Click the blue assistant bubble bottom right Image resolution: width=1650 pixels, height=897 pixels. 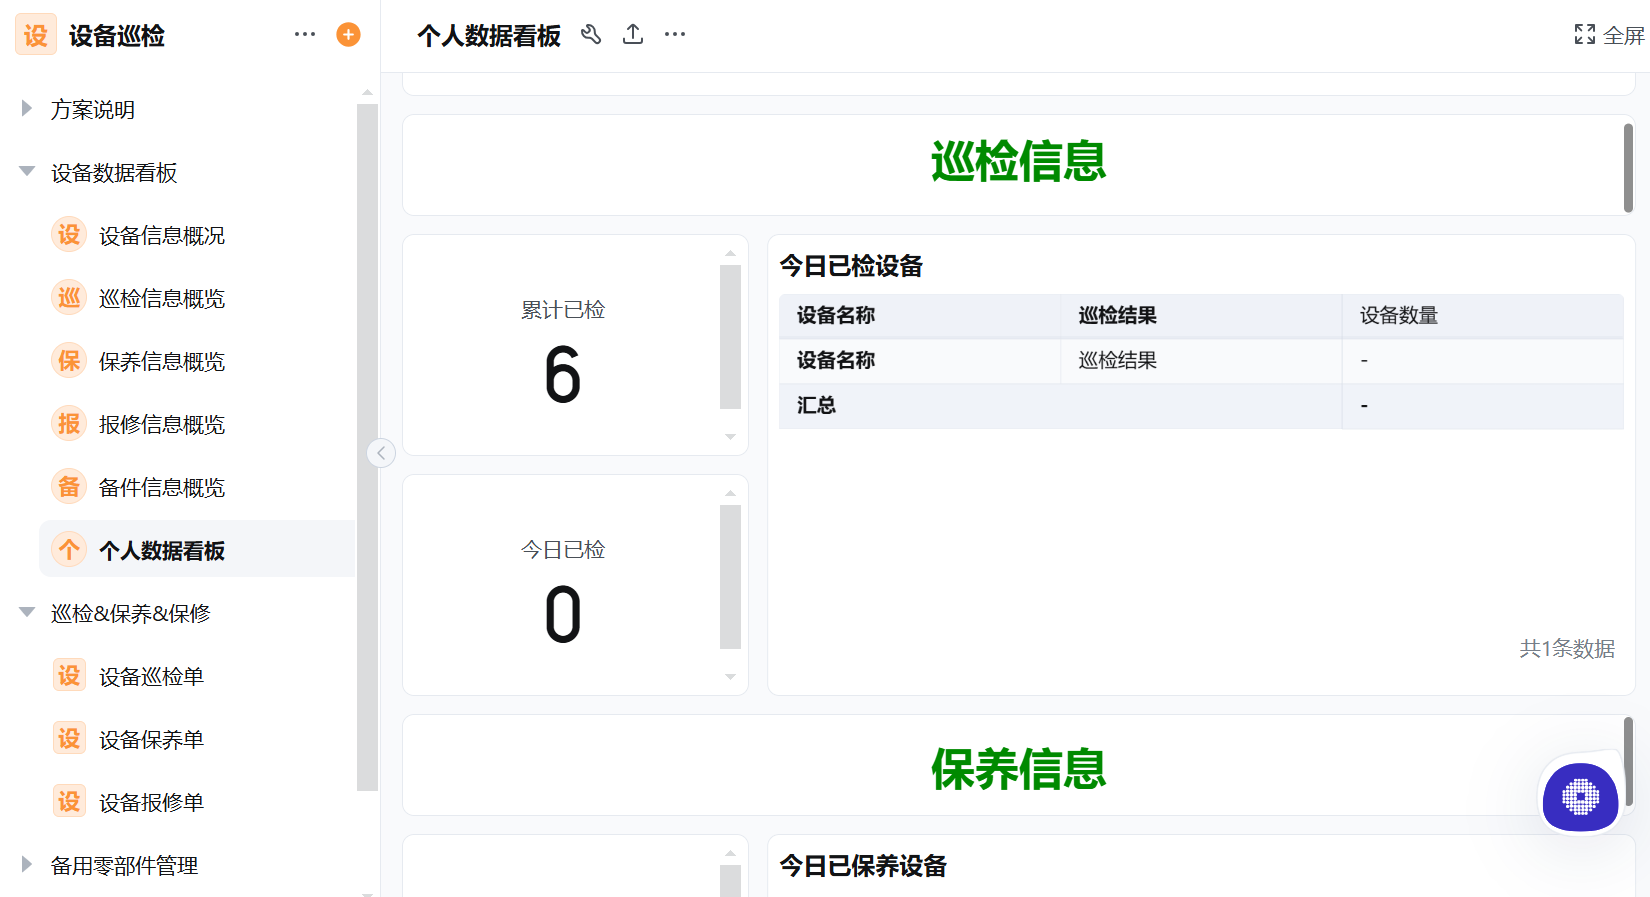click(x=1580, y=799)
